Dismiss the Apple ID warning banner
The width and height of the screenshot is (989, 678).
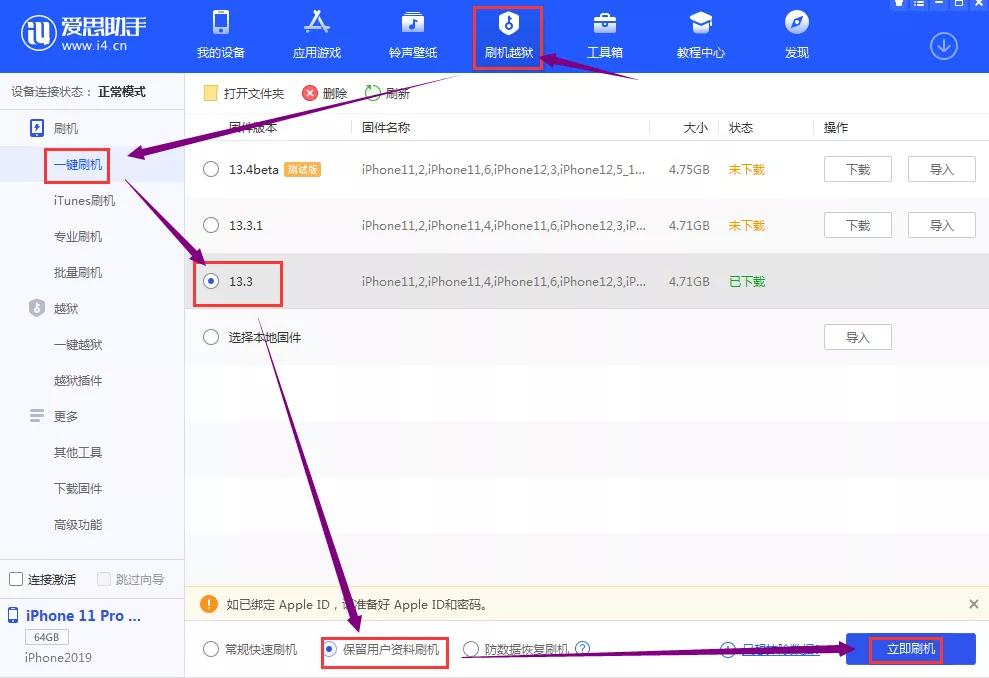tap(974, 604)
